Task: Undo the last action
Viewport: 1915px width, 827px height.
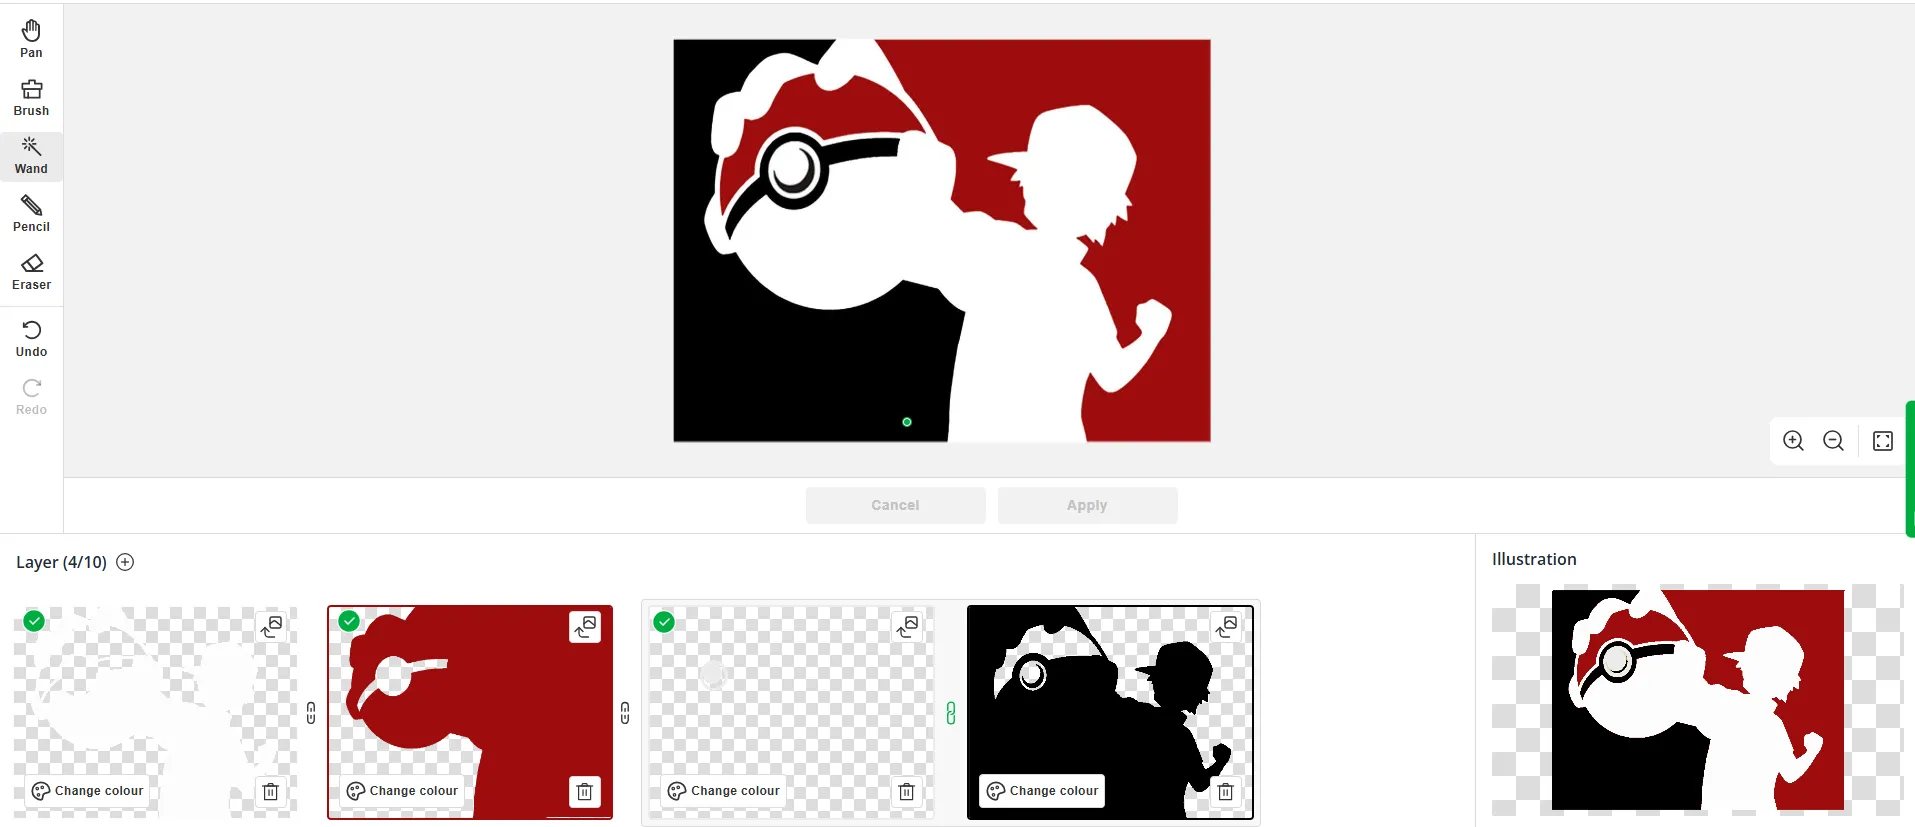Action: 31,338
